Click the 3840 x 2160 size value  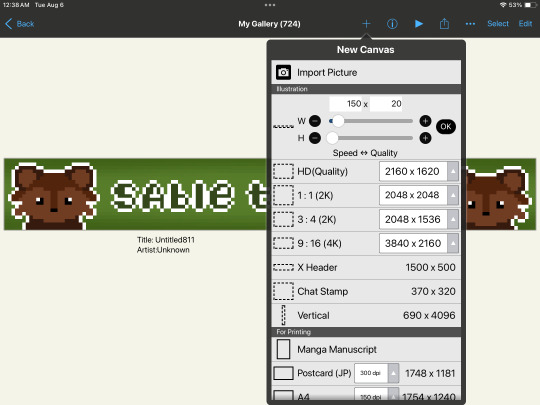point(413,243)
